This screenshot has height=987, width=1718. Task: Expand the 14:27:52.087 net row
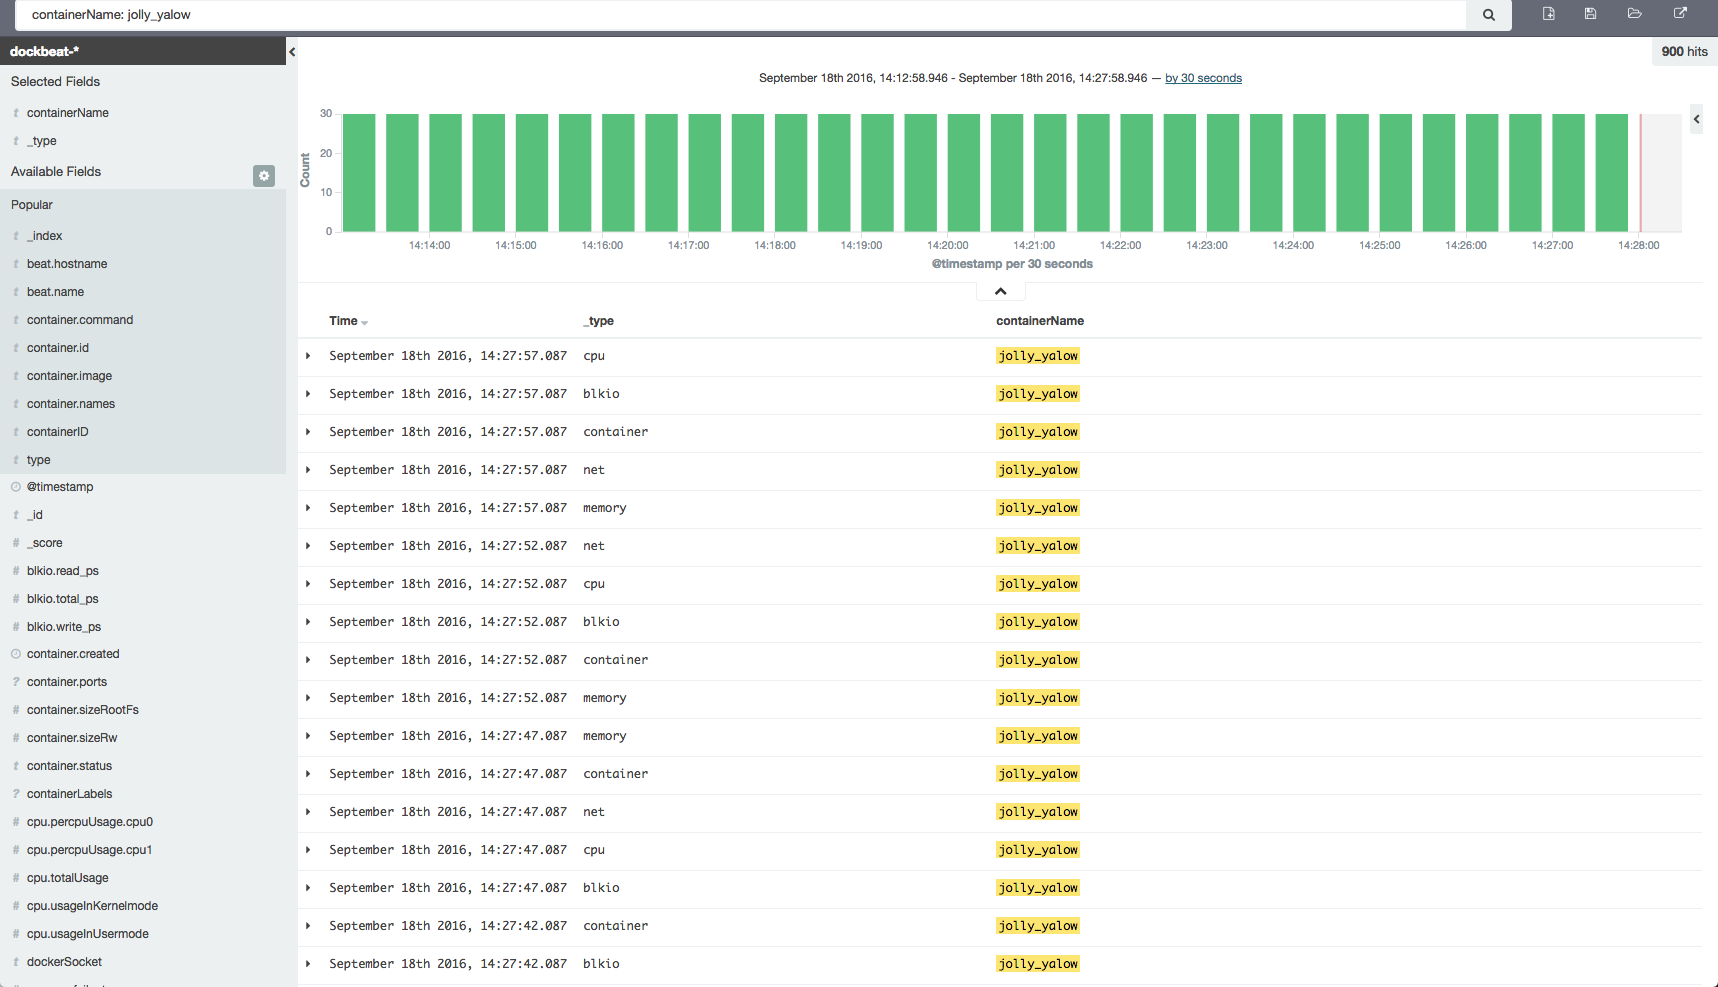click(308, 546)
